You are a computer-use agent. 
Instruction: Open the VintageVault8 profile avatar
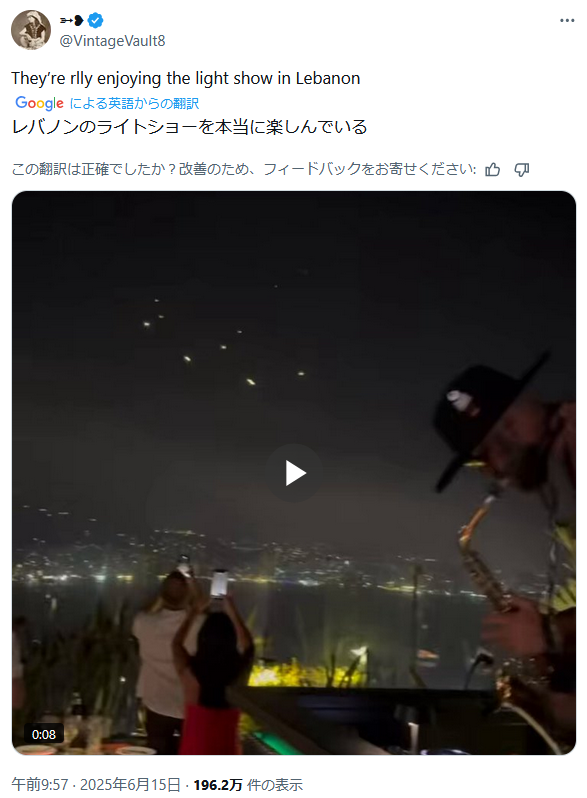point(31,30)
